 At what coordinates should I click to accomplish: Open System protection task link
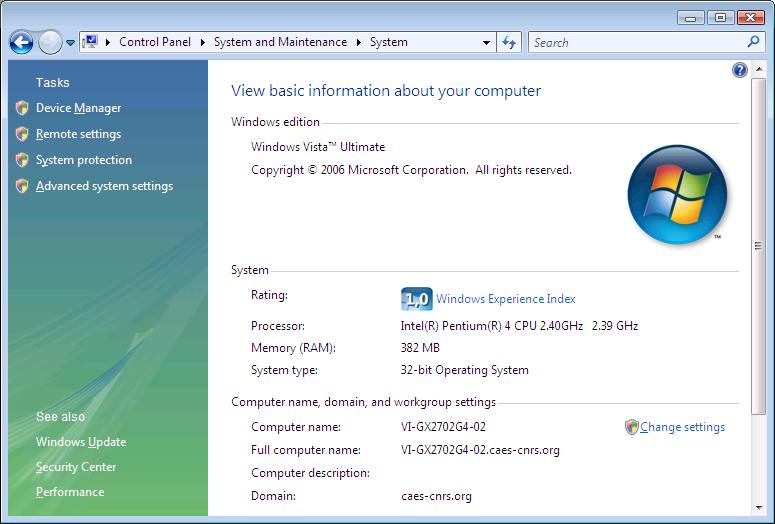coord(84,160)
